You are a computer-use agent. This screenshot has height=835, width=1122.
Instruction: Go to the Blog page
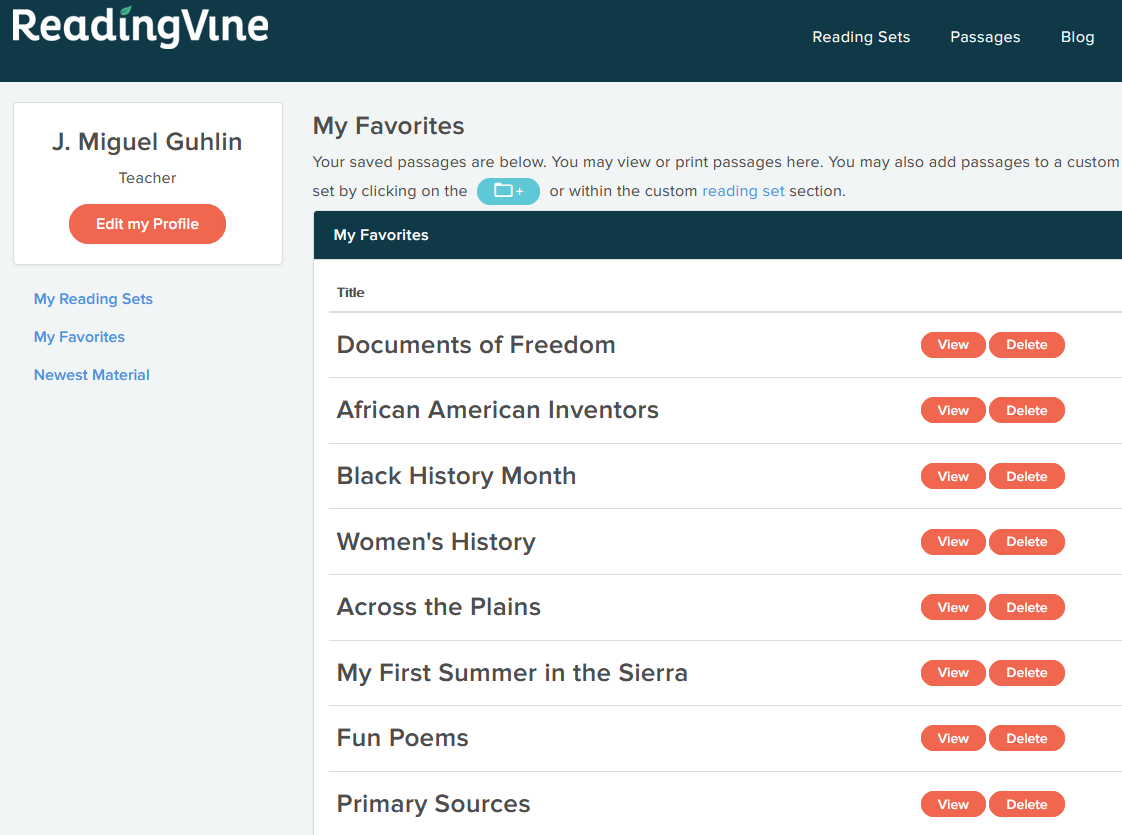coord(1077,37)
